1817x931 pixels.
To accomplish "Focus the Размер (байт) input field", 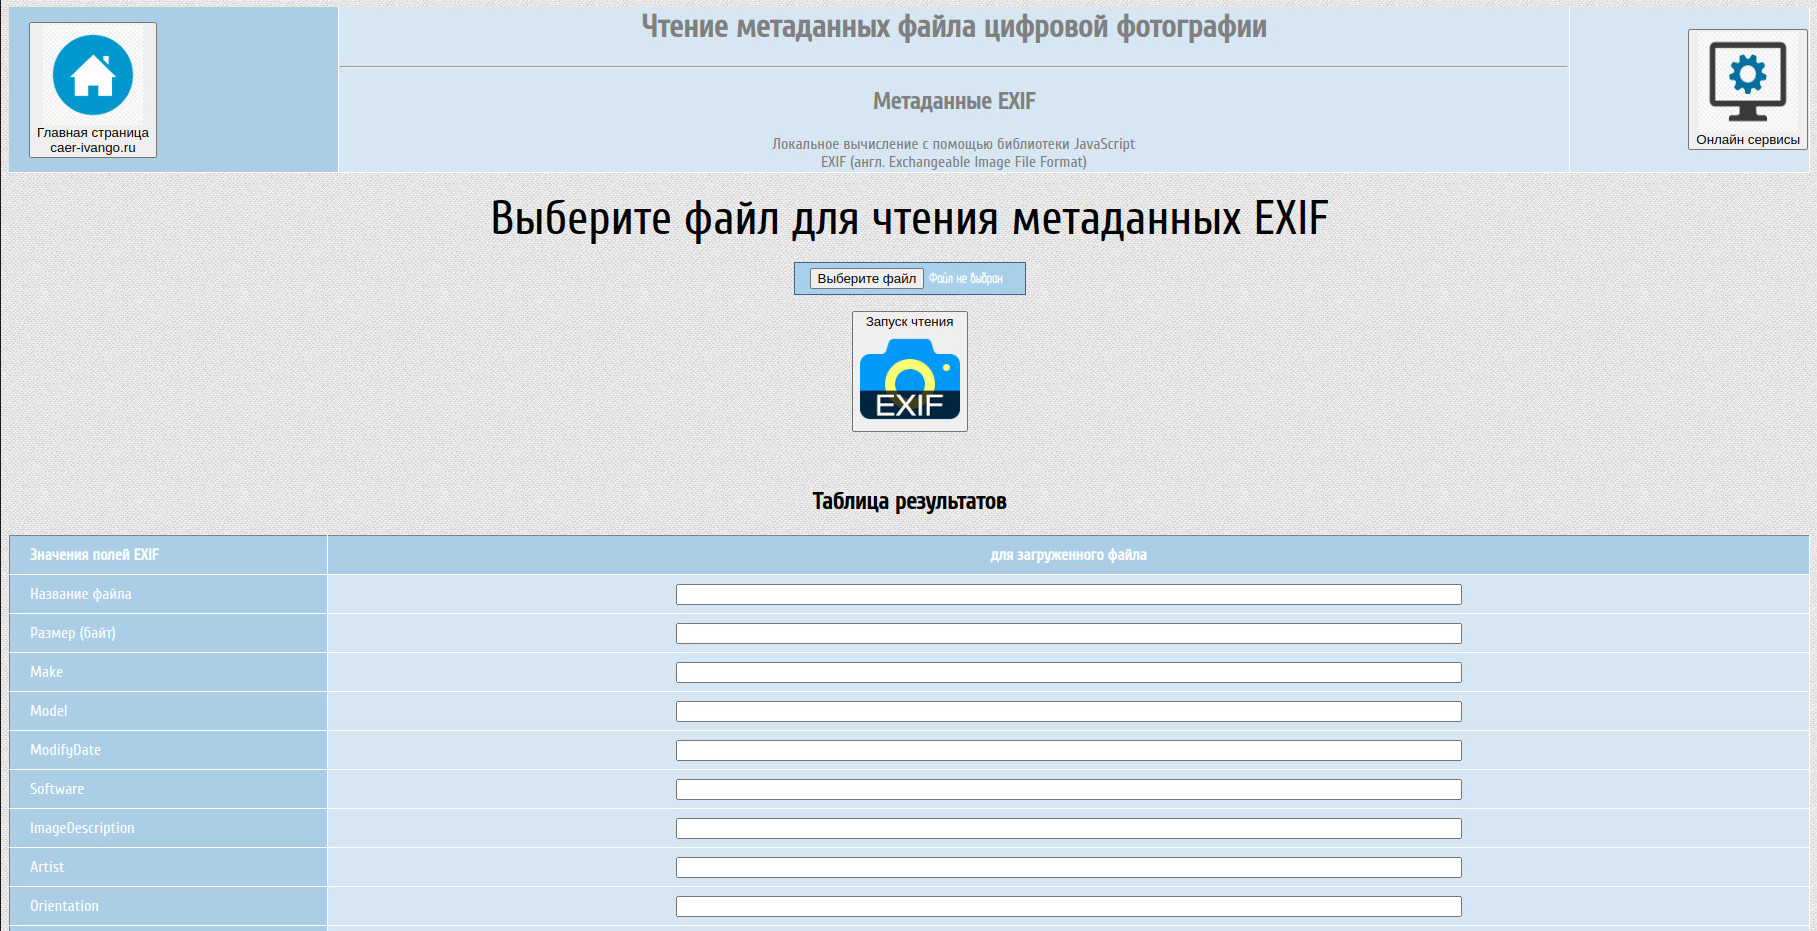I will tap(1068, 634).
